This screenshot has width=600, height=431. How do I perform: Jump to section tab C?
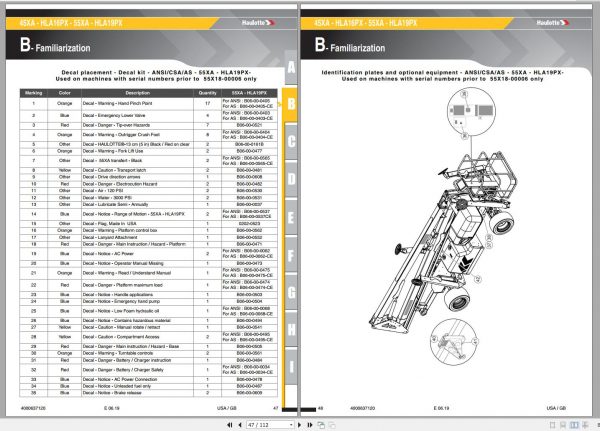tap(291, 141)
